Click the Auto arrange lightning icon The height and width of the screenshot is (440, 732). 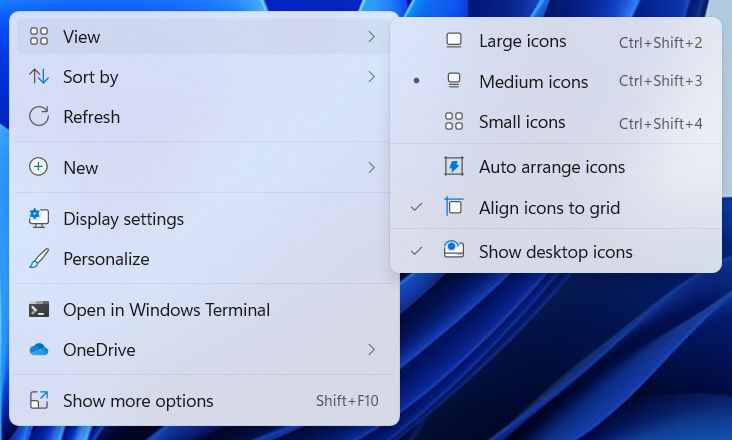coord(454,167)
